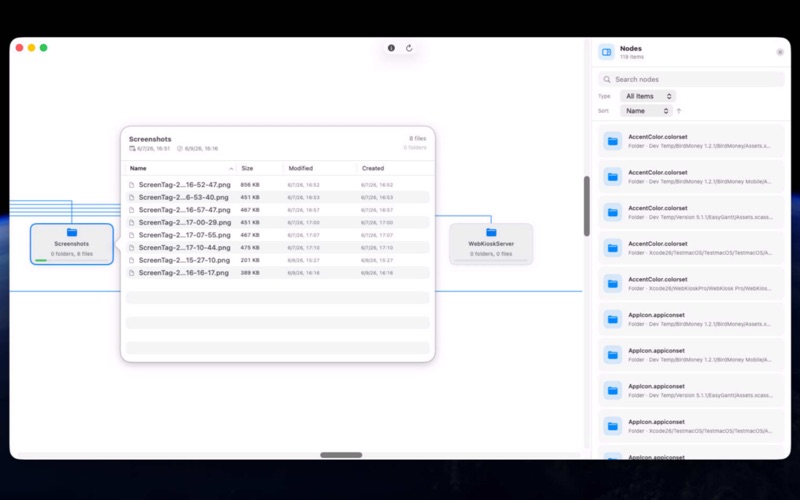This screenshot has height=500, width=800.
Task: Select the file name ScreenTag-2...17-07-55.png
Action: click(x=185, y=235)
